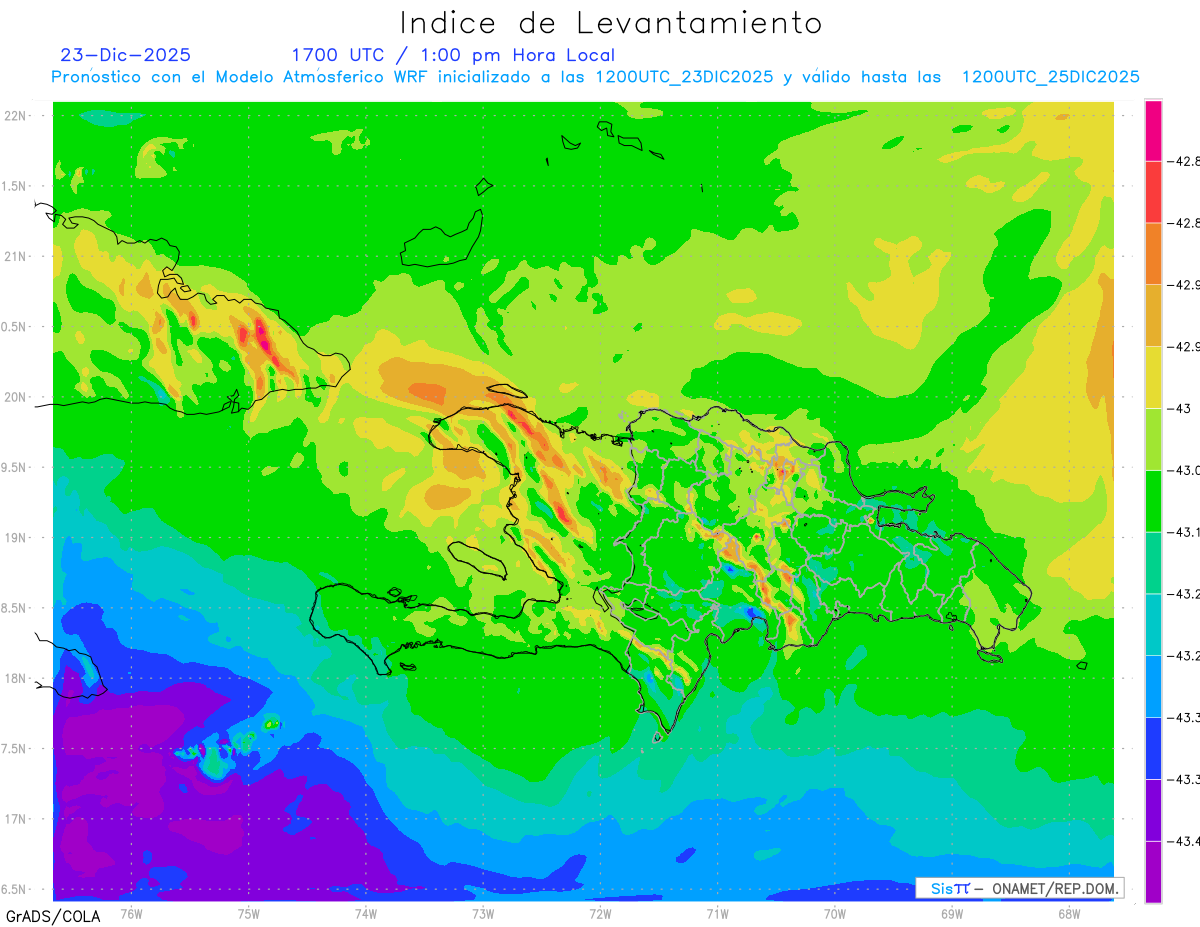The width and height of the screenshot is (1200, 927).
Task: Click the '19N' latitude label
Action: click(16, 538)
